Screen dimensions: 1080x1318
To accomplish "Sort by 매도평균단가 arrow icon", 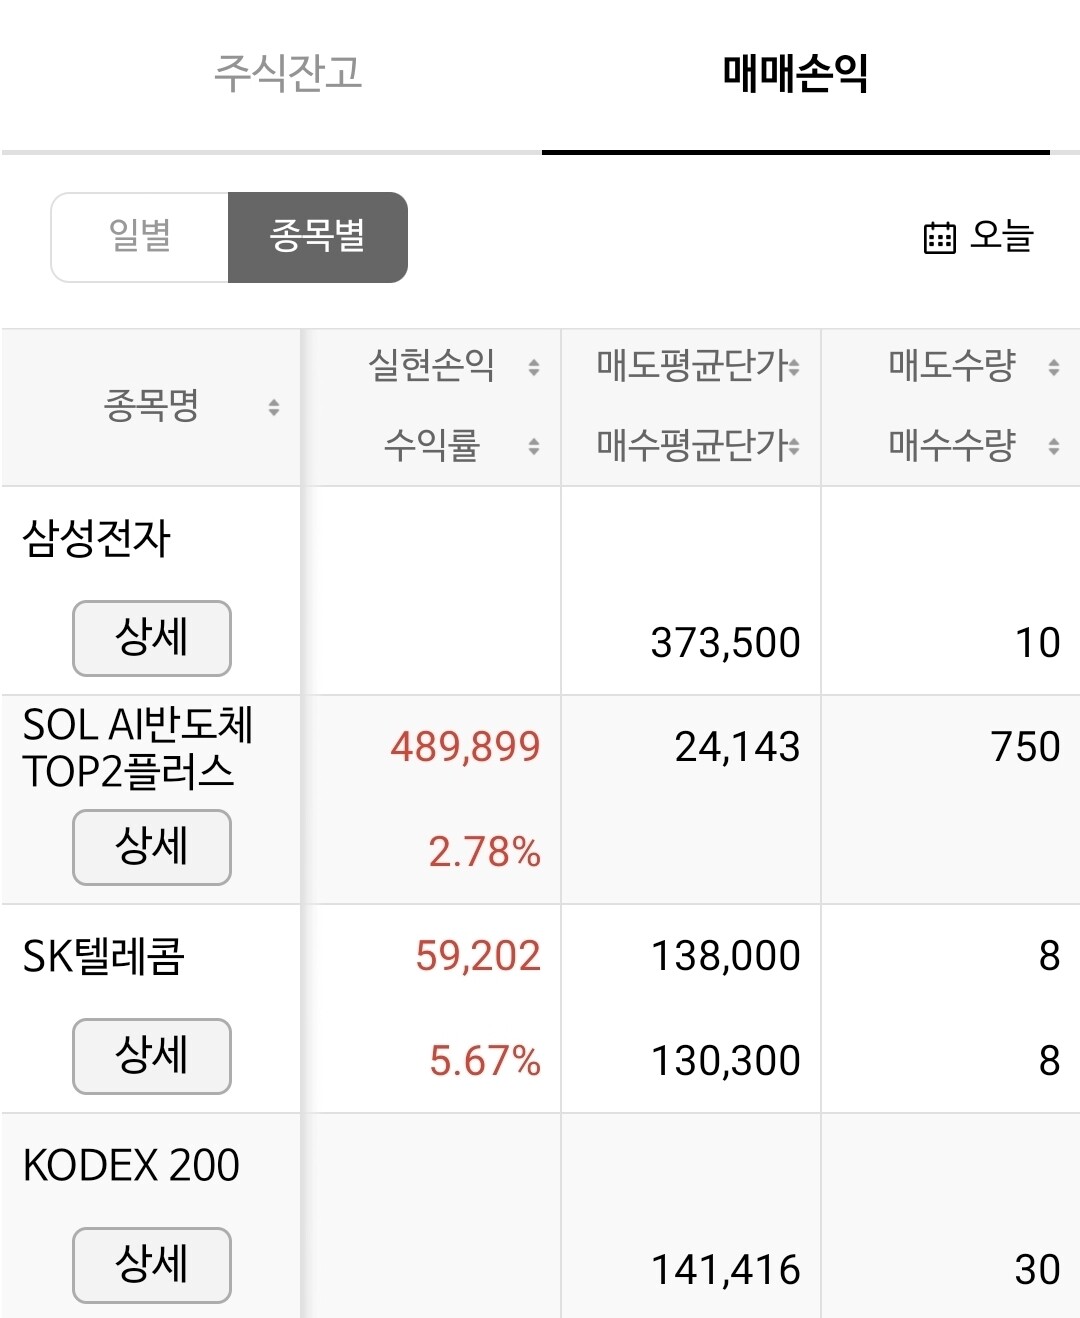I will [794, 367].
